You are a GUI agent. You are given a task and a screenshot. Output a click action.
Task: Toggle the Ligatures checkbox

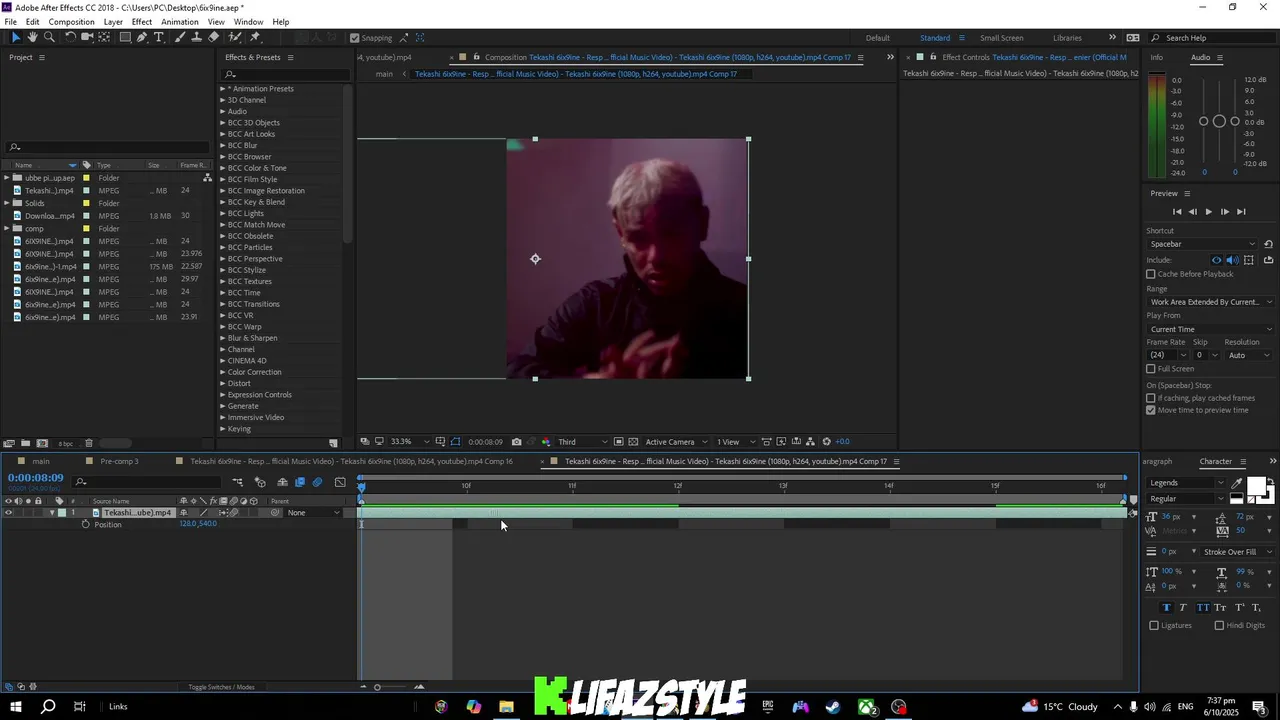[1154, 625]
